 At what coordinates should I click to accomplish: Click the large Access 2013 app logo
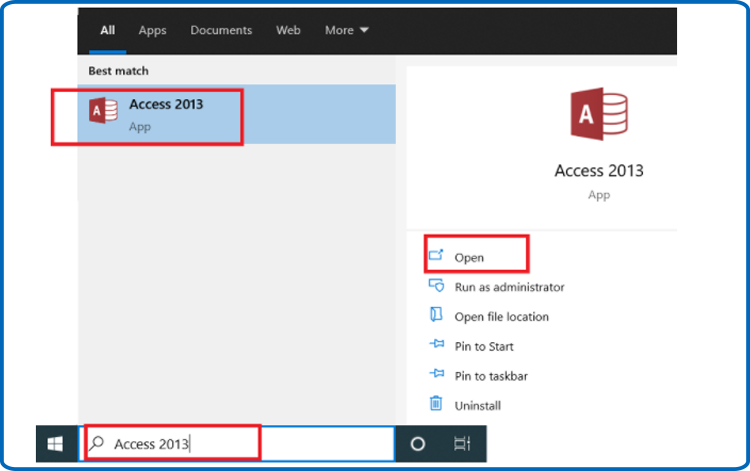599,114
